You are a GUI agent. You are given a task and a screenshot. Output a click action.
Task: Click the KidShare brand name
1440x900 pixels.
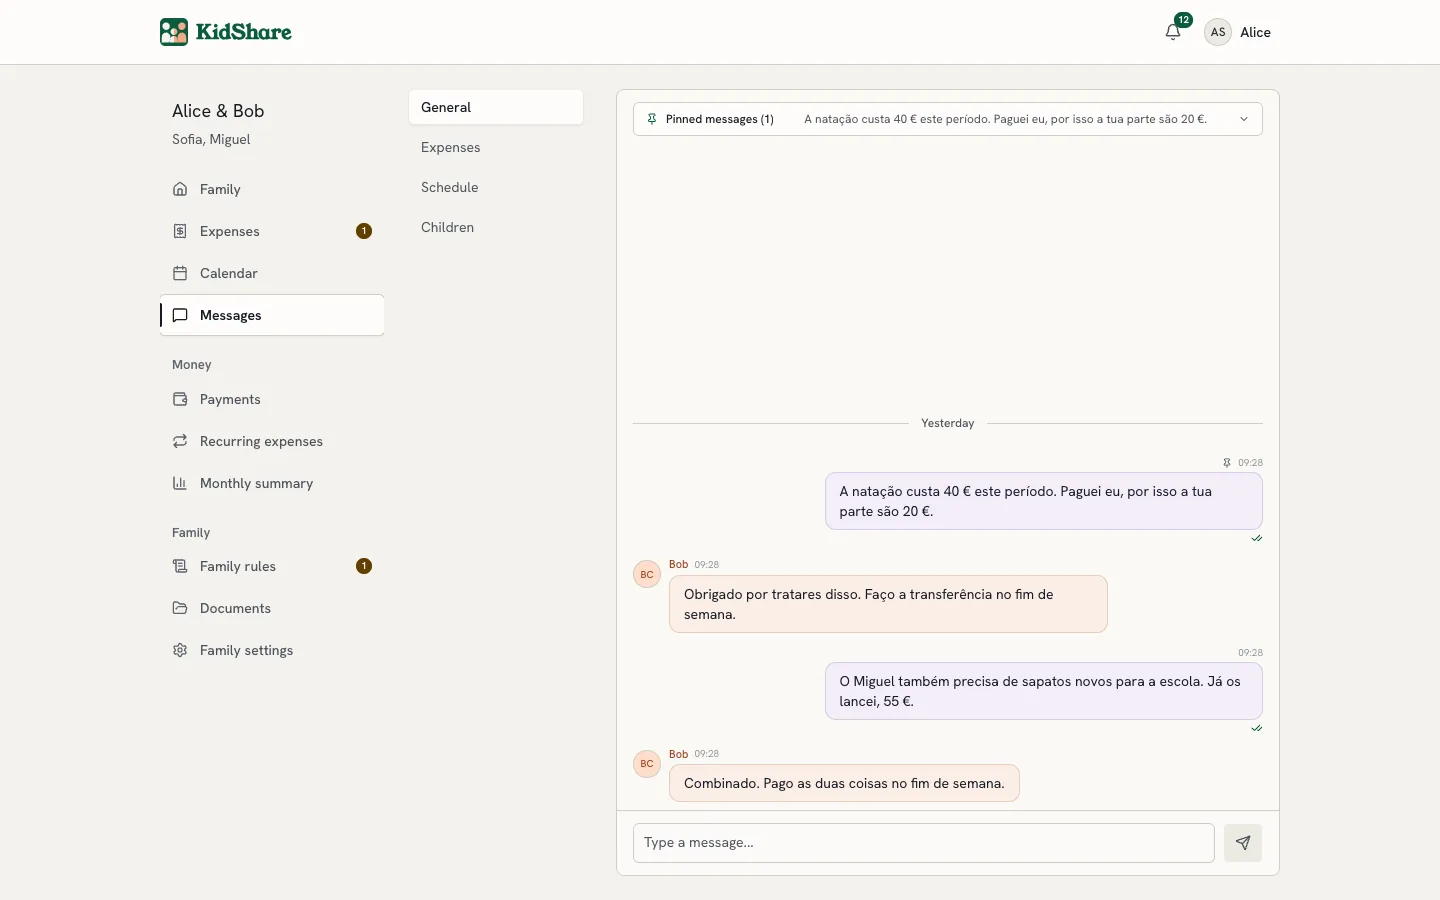[244, 32]
